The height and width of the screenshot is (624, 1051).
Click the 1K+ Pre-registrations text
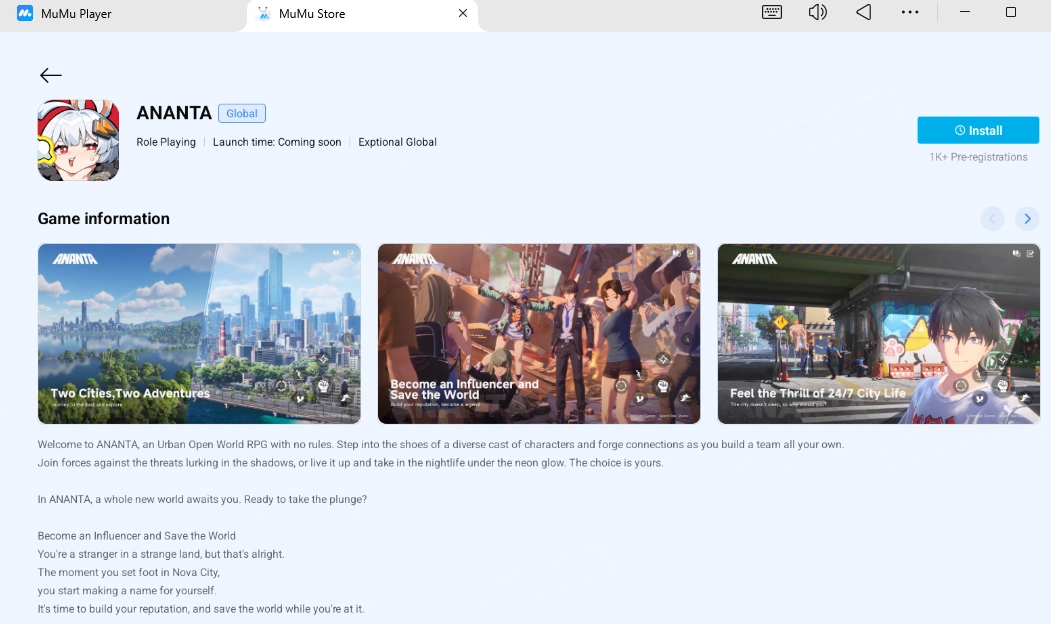[x=978, y=157]
